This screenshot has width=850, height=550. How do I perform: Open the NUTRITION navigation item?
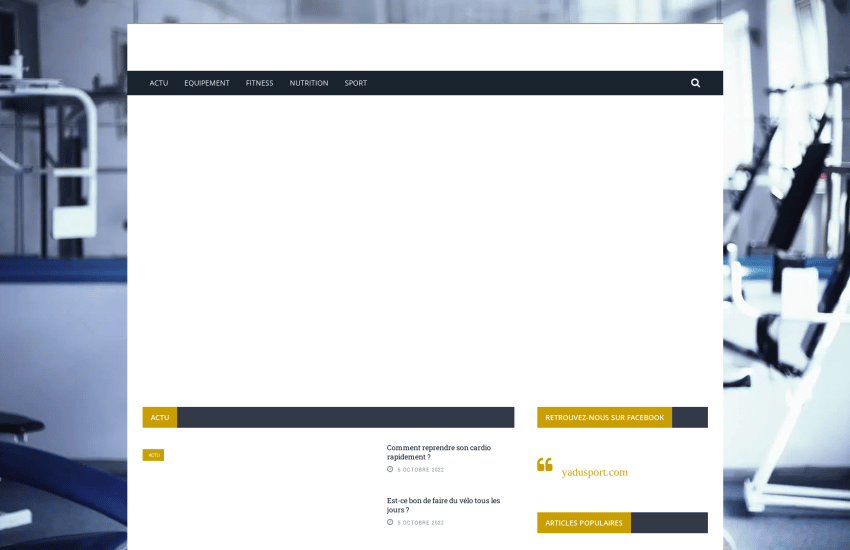[x=309, y=83]
